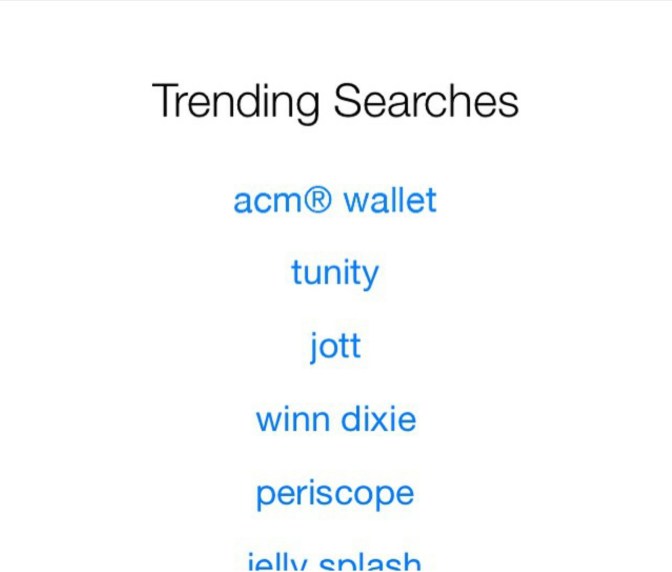Open the acm® wallet trending search
Viewport: 672px width, 572px height.
[x=335, y=200]
